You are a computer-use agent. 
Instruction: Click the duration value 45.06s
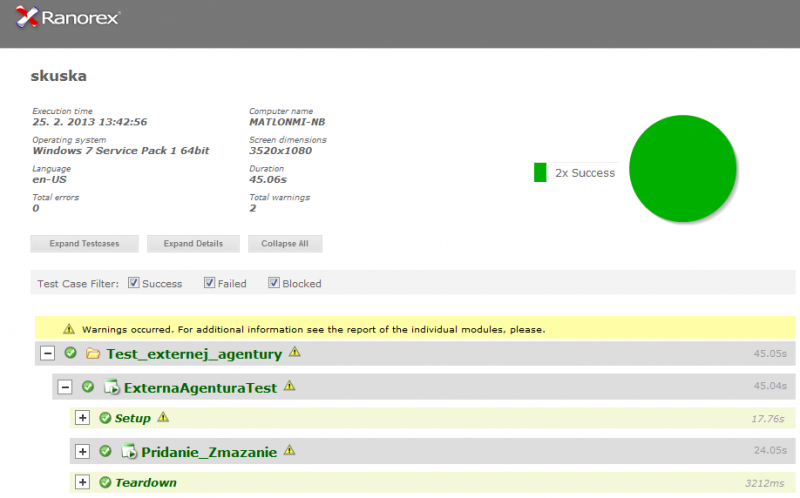point(268,180)
